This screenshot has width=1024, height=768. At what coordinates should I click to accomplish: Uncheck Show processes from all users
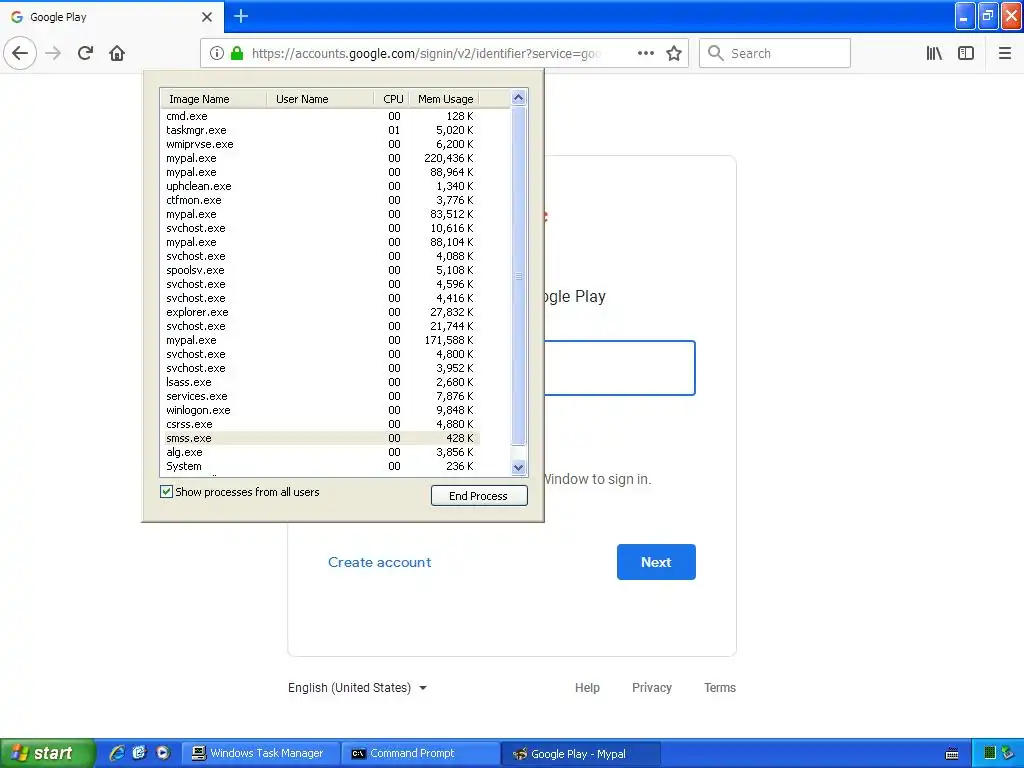tap(167, 492)
